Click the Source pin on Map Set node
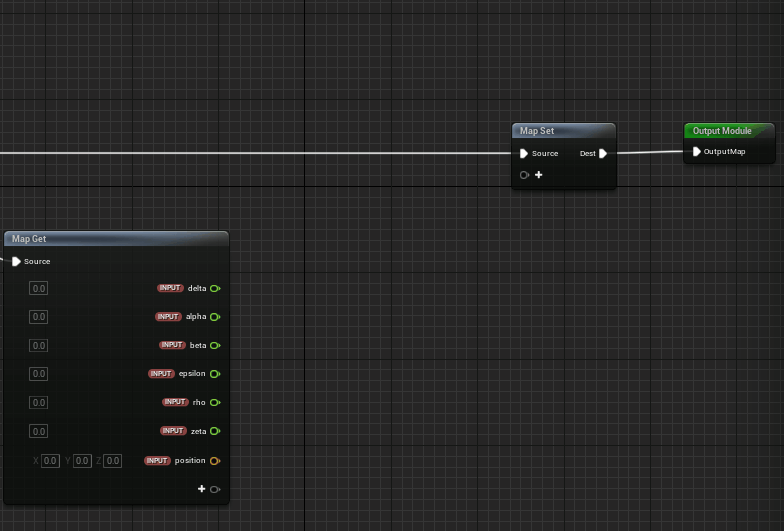 [523, 154]
